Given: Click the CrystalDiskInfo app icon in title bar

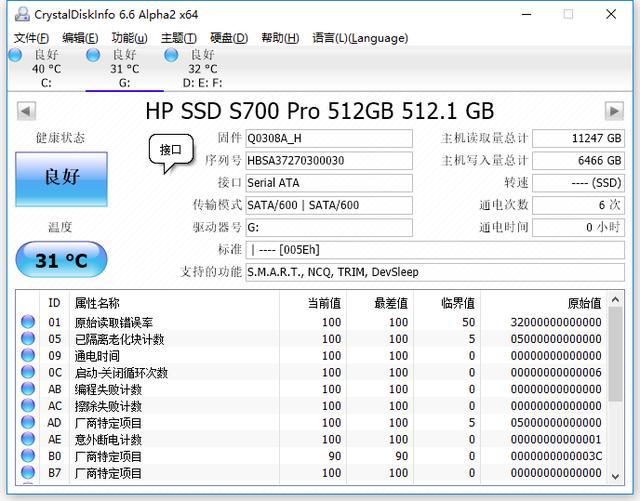Looking at the screenshot, I should [x=18, y=14].
